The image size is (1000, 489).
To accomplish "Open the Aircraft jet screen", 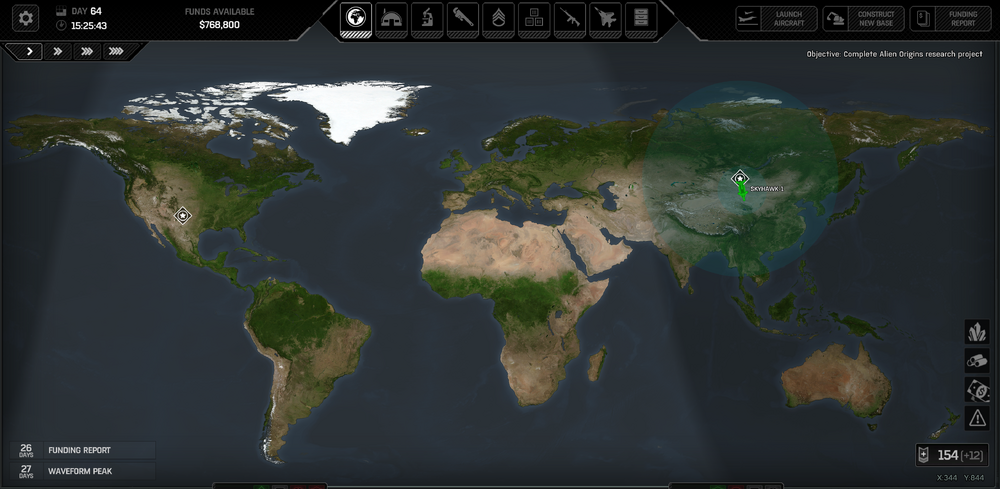I will 606,17.
